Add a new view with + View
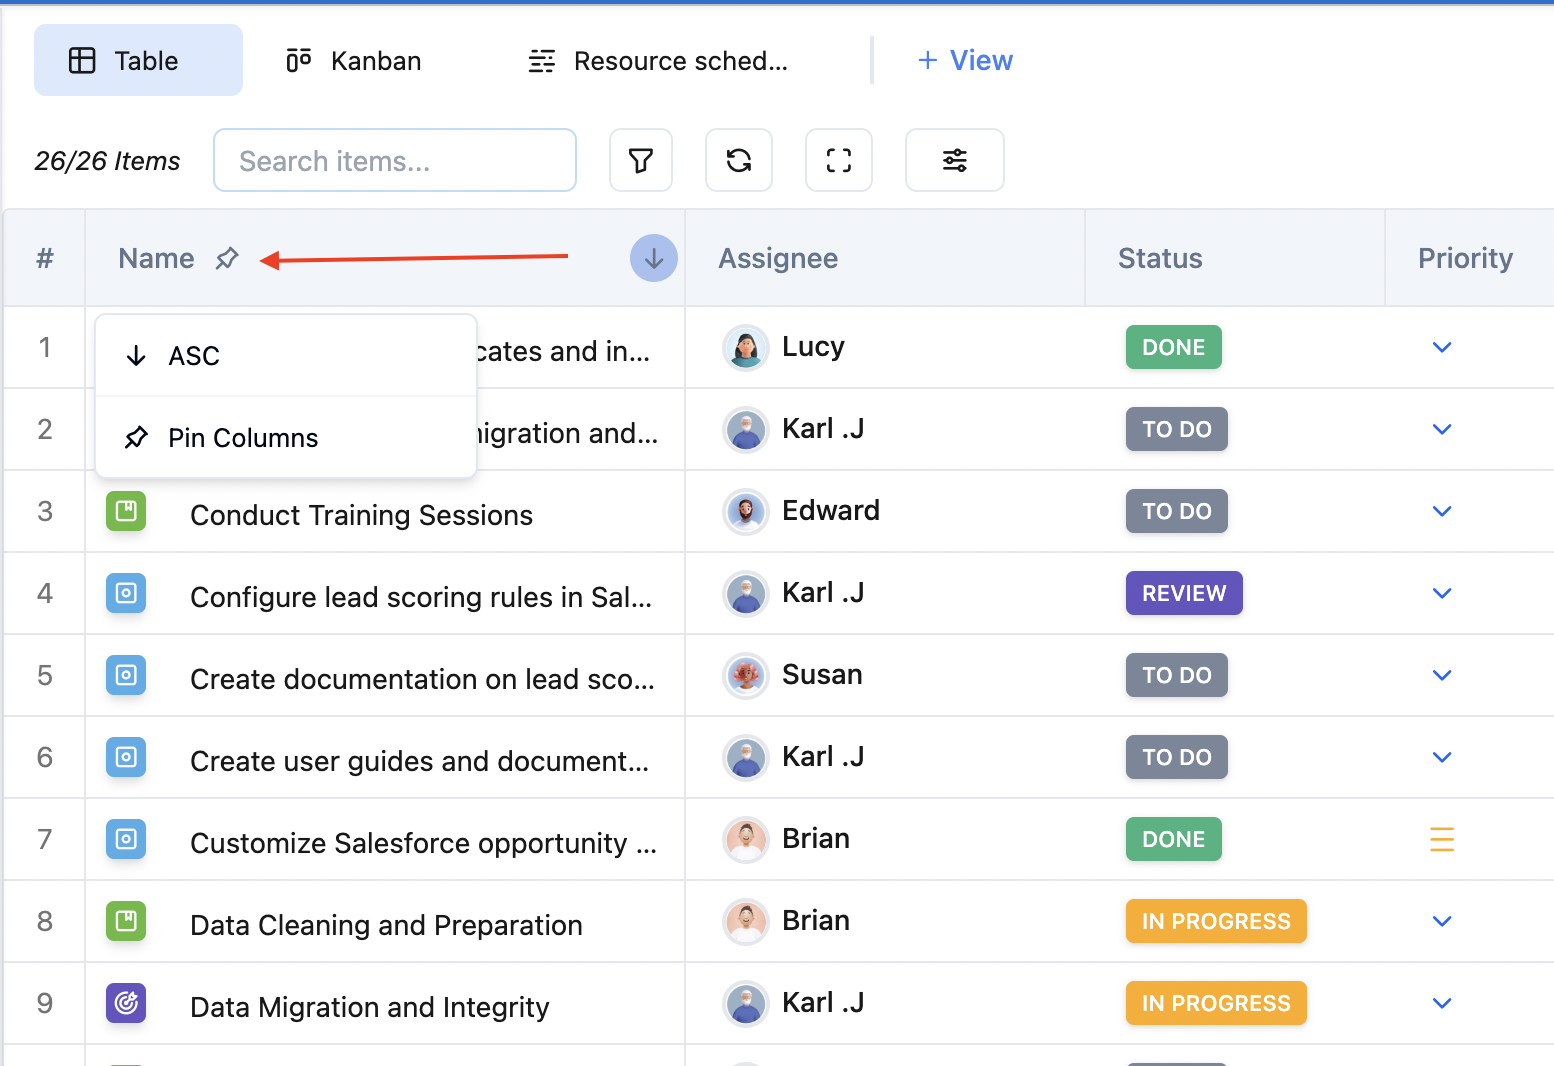1554x1066 pixels. [x=964, y=61]
